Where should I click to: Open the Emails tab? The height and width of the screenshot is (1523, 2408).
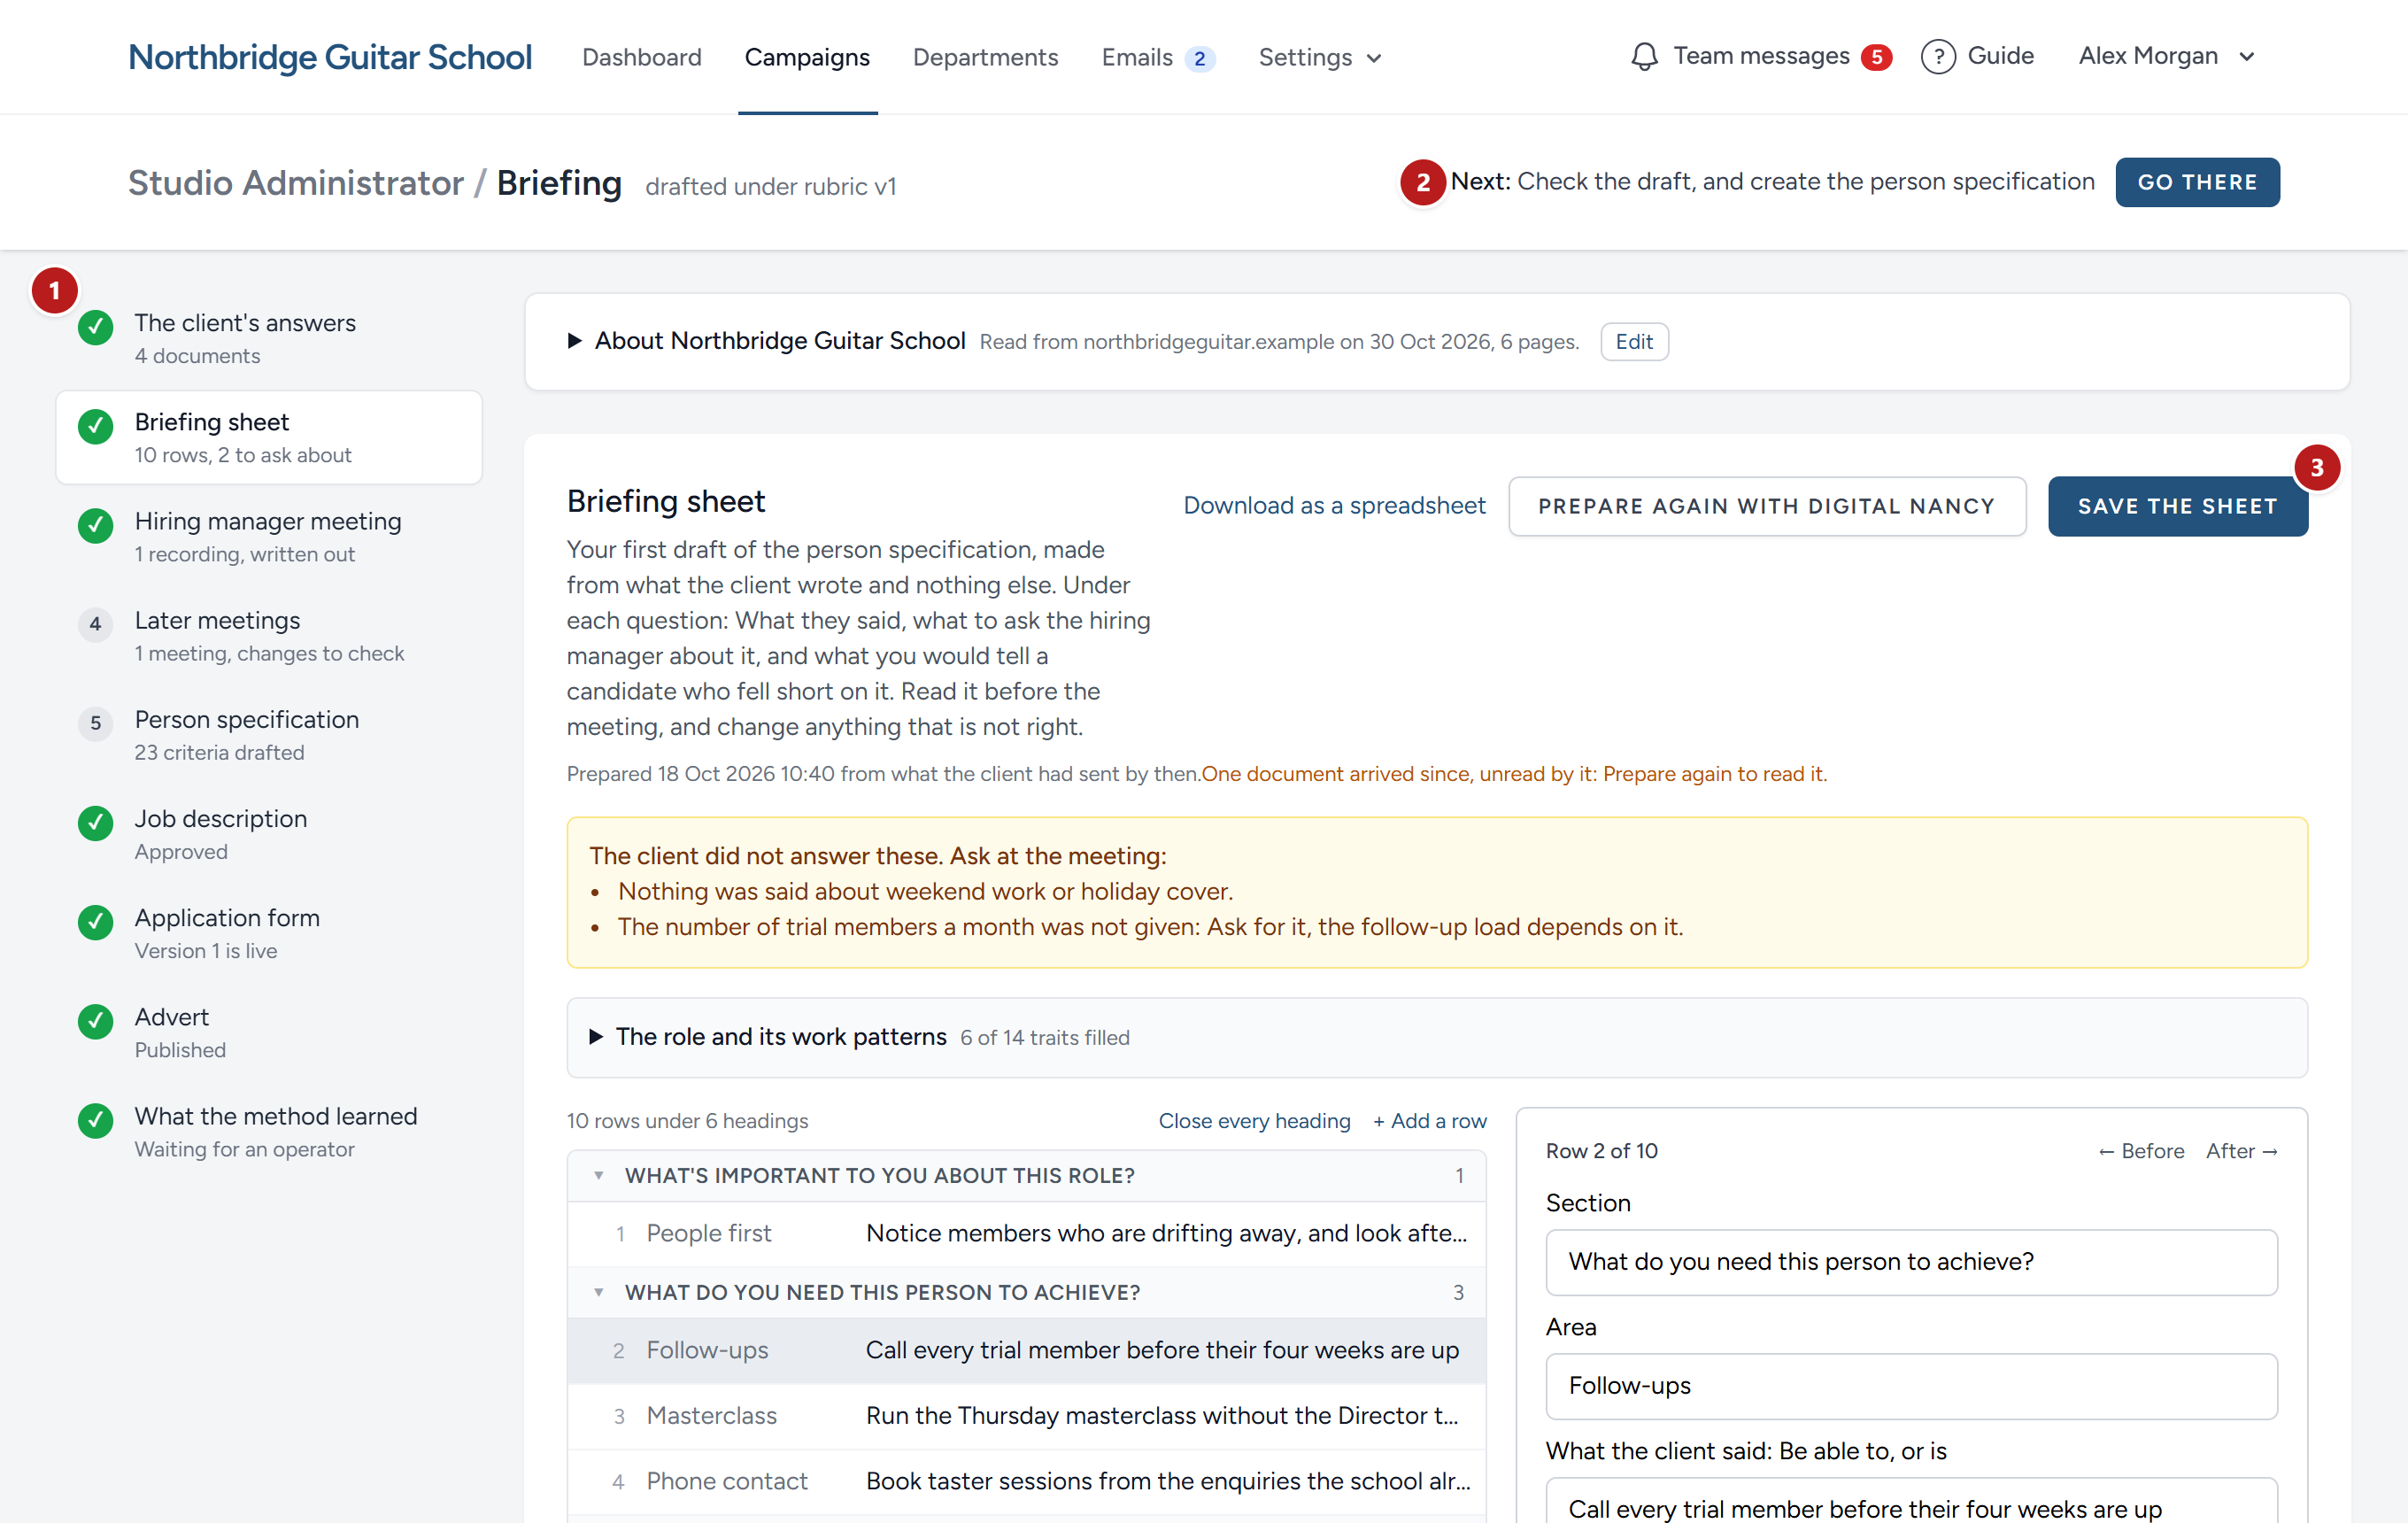(1137, 57)
